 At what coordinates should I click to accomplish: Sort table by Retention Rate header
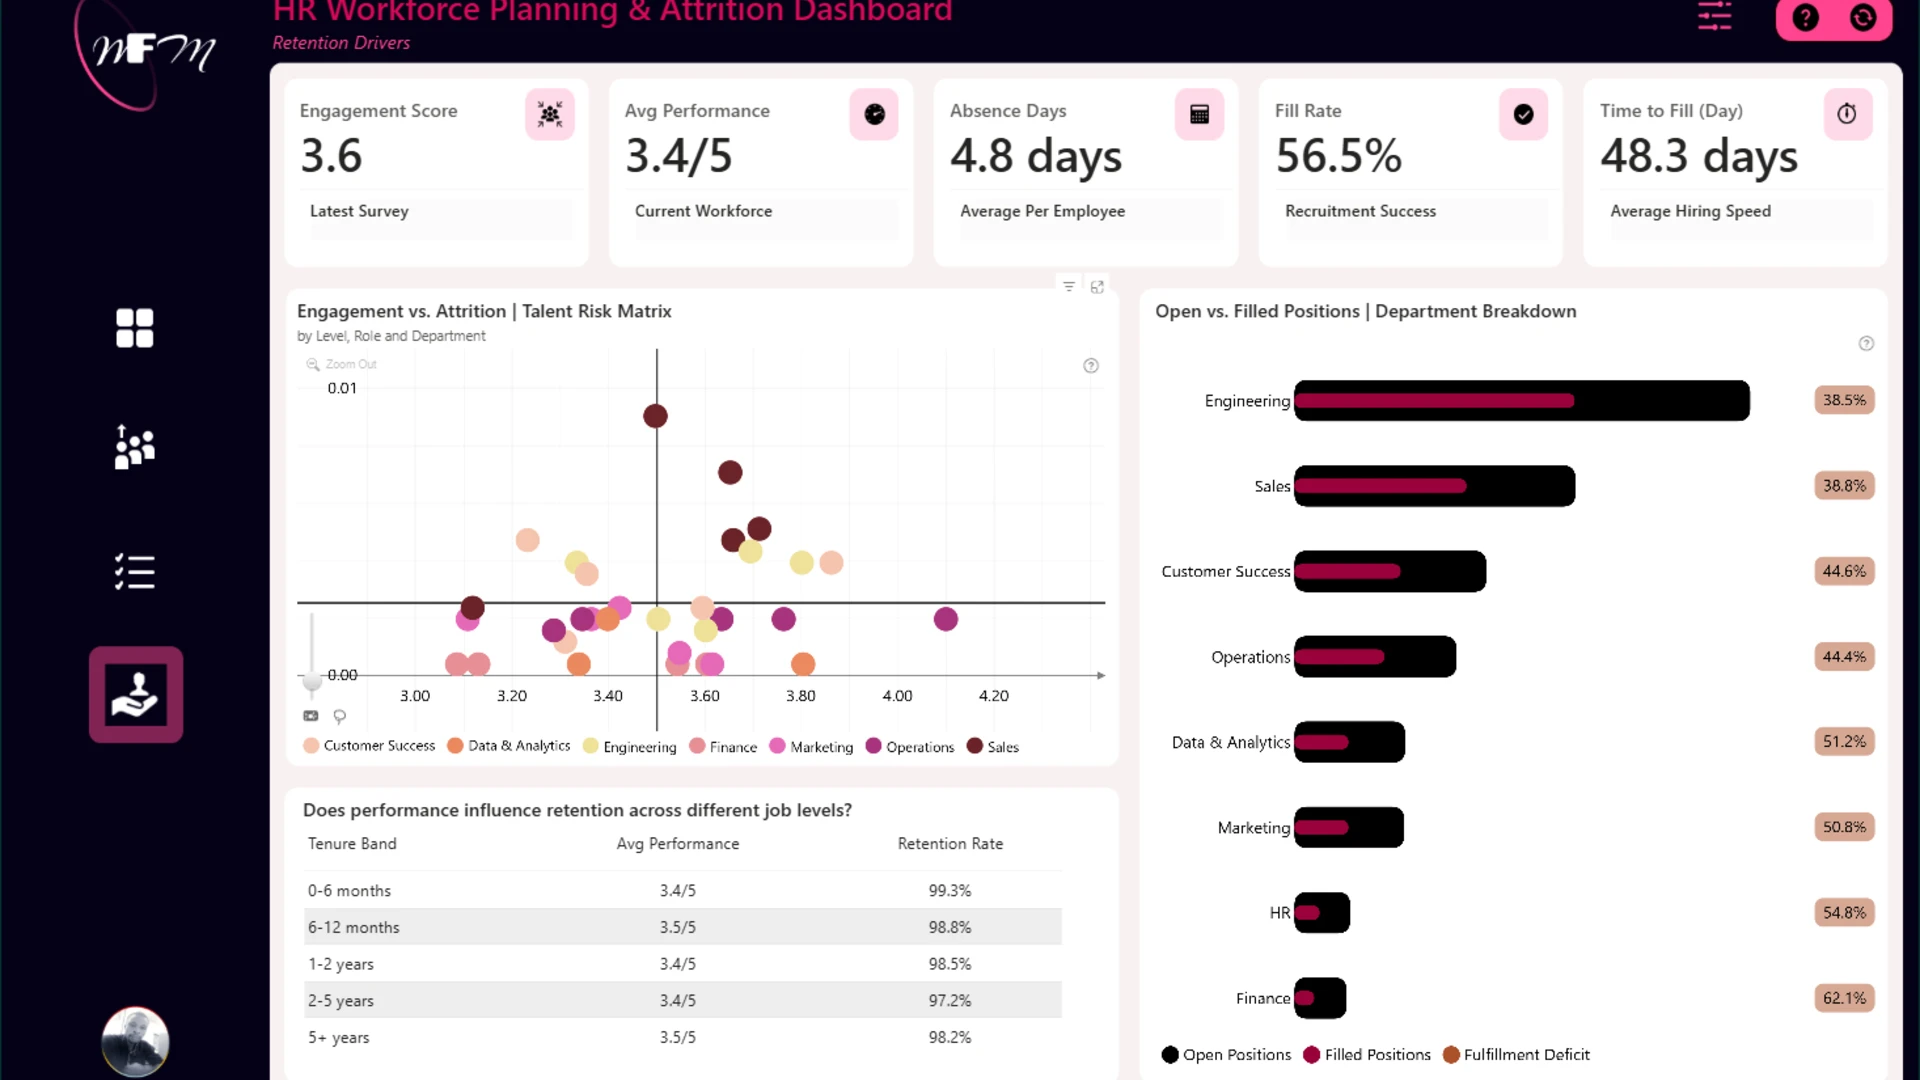pos(950,844)
